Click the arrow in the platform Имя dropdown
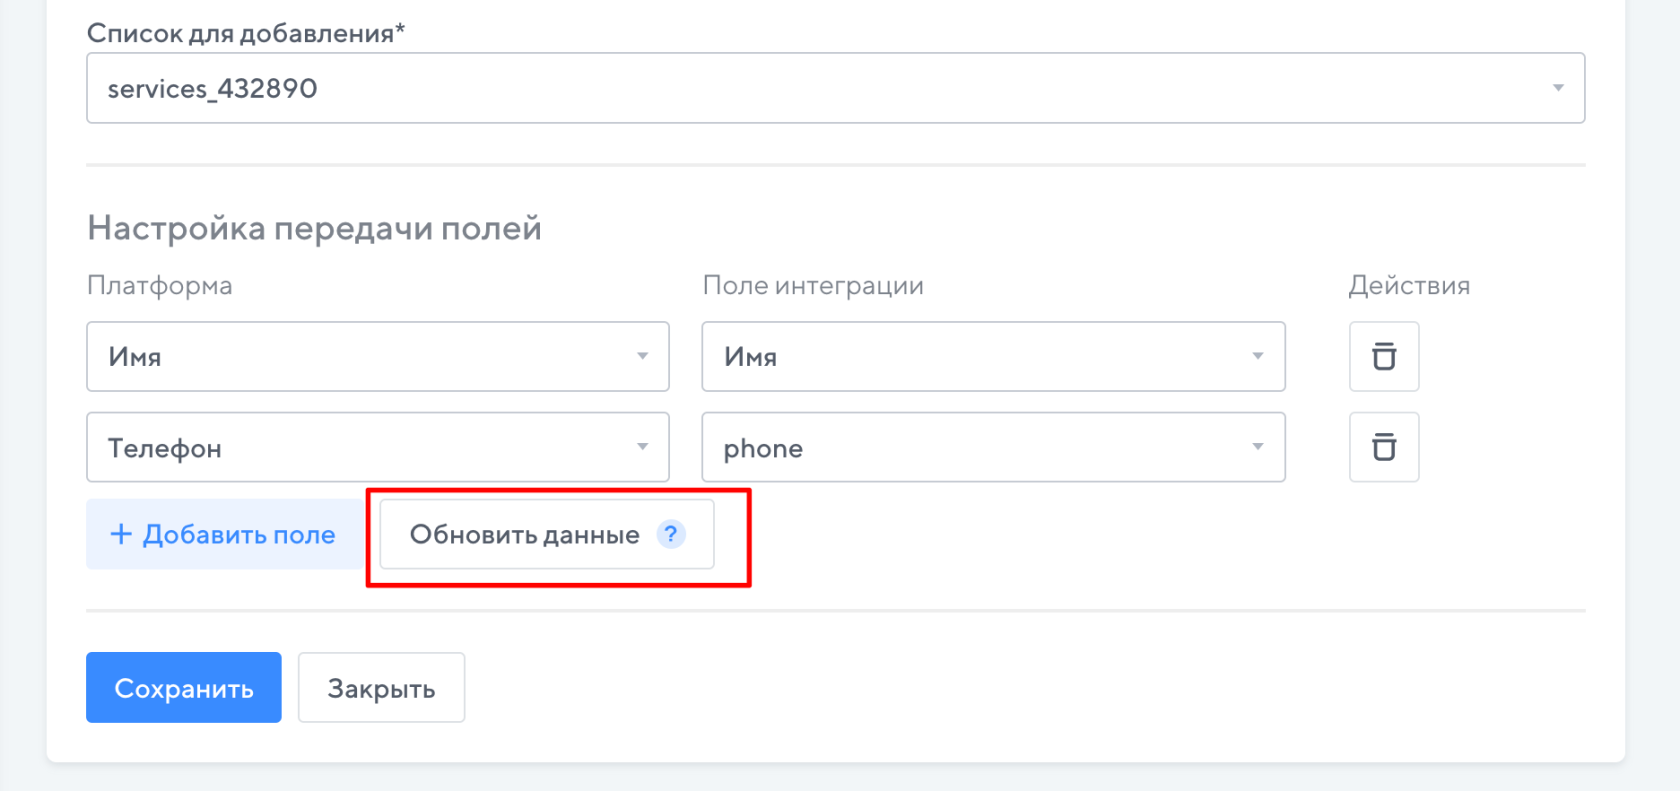The image size is (1680, 791). 642,356
